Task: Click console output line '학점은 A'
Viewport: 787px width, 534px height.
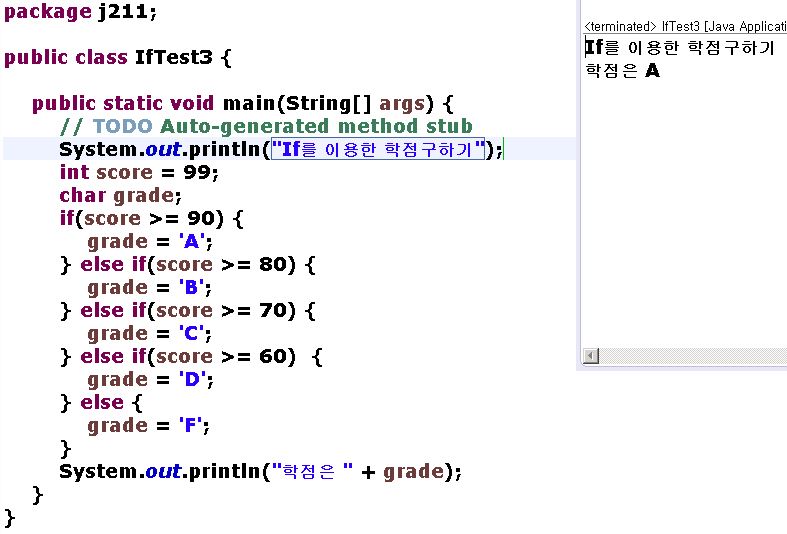Action: point(622,70)
